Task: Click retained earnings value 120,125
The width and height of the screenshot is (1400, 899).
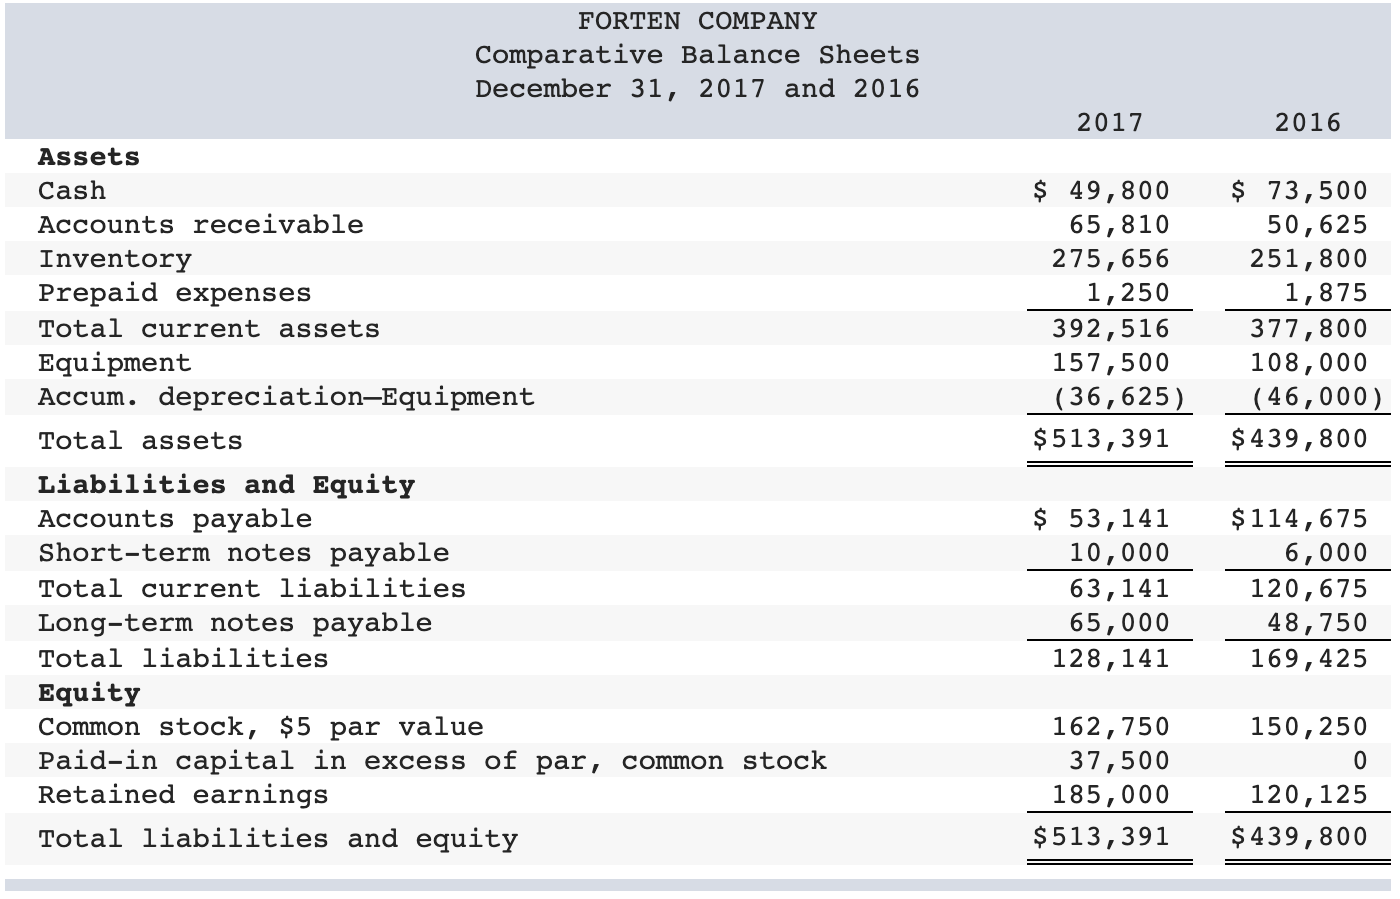Action: click(x=1308, y=794)
